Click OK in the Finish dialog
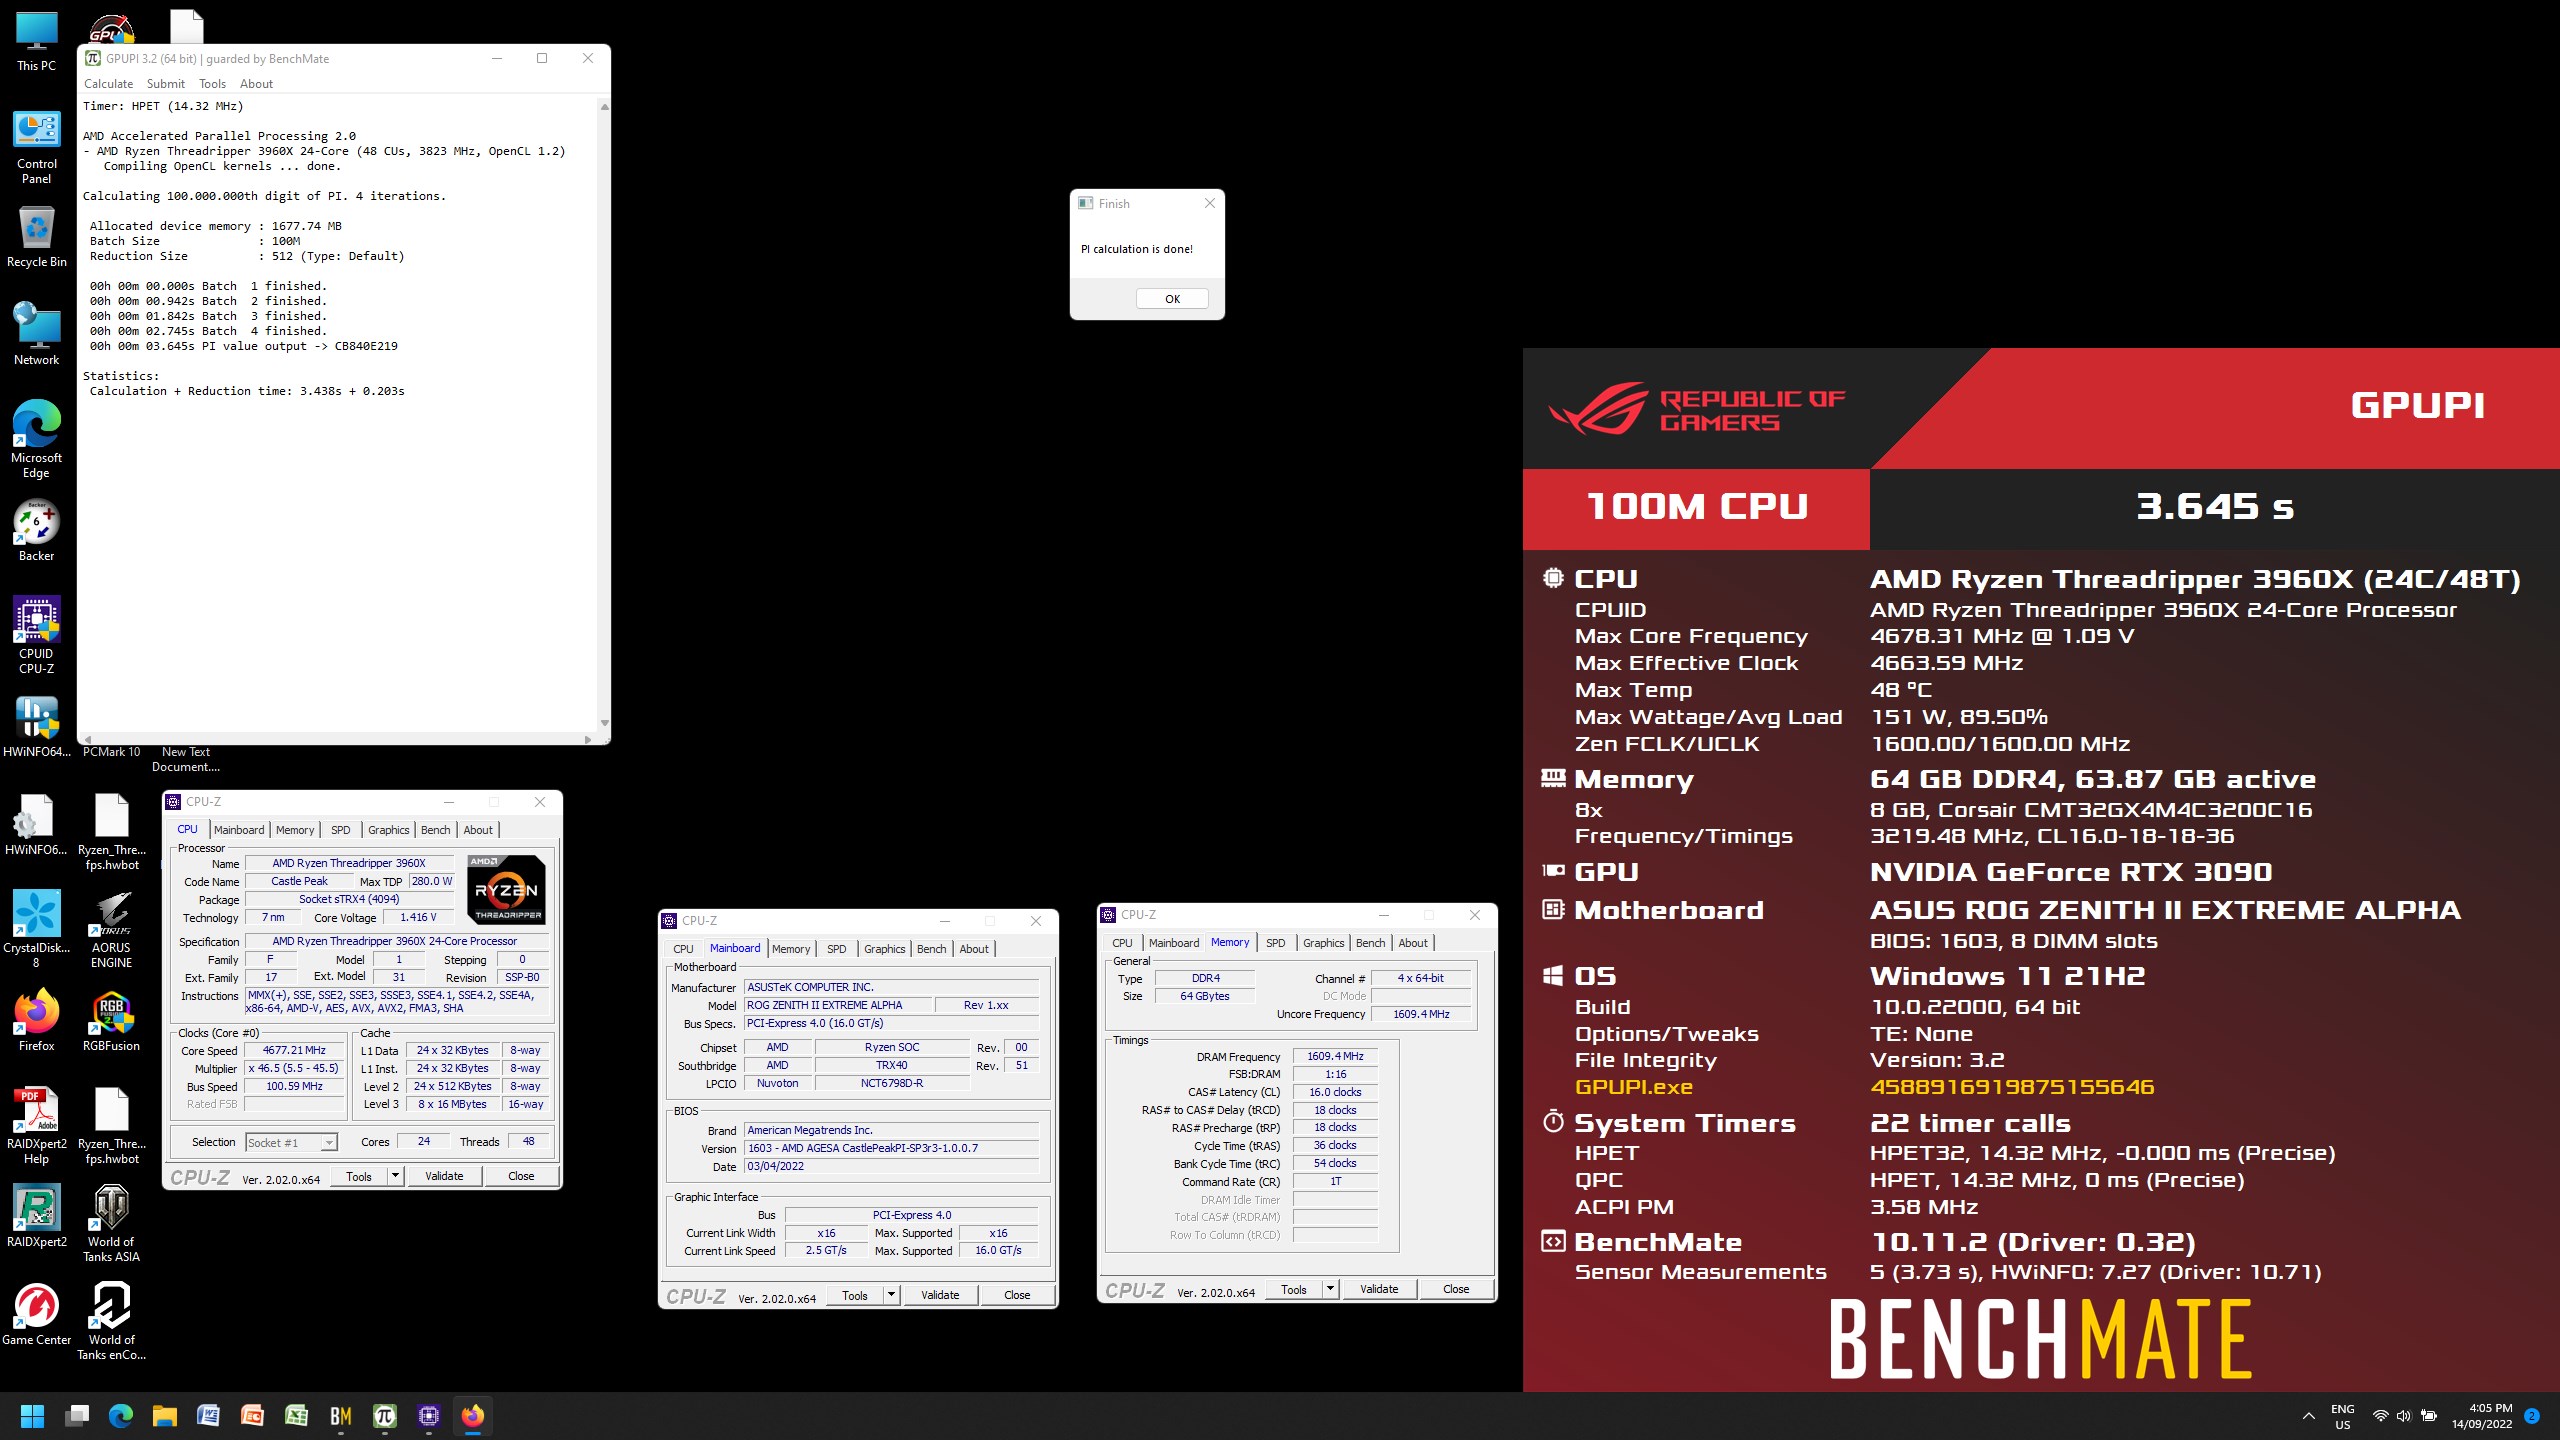 (1172, 299)
